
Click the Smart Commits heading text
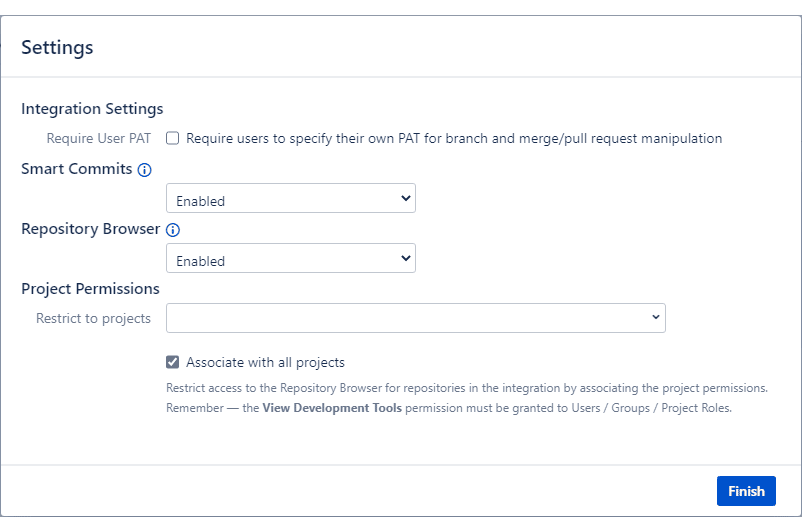pyautogui.click(x=77, y=169)
